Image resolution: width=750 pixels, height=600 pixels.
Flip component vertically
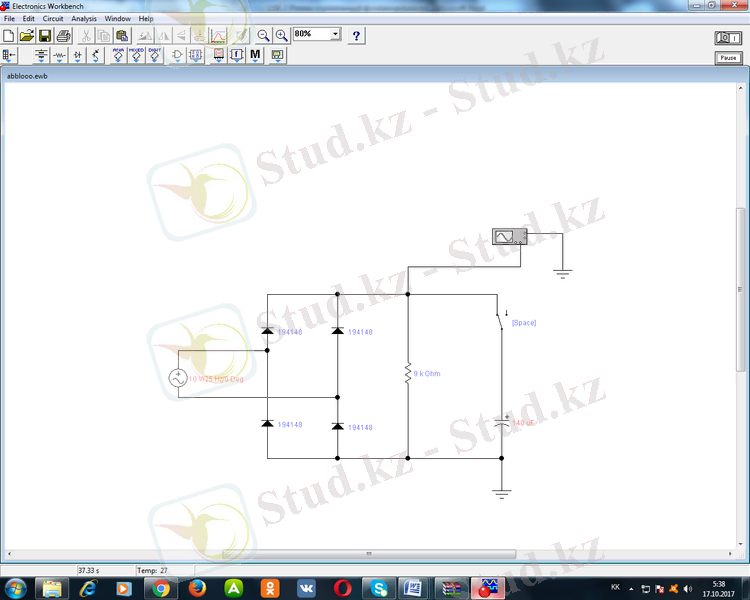tap(181, 36)
